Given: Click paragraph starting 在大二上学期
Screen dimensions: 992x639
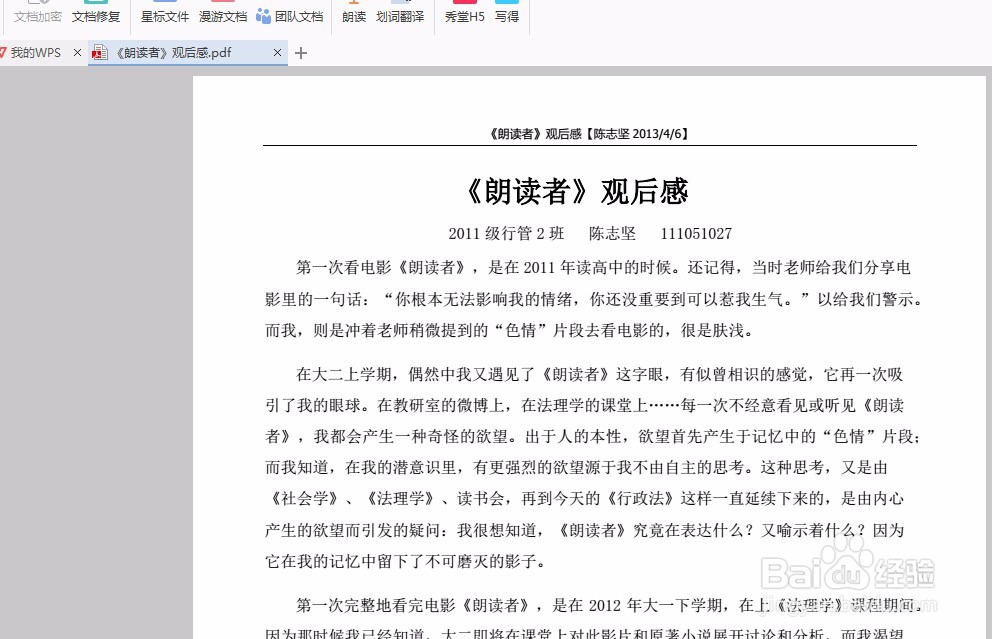Looking at the screenshot, I should (593, 468).
